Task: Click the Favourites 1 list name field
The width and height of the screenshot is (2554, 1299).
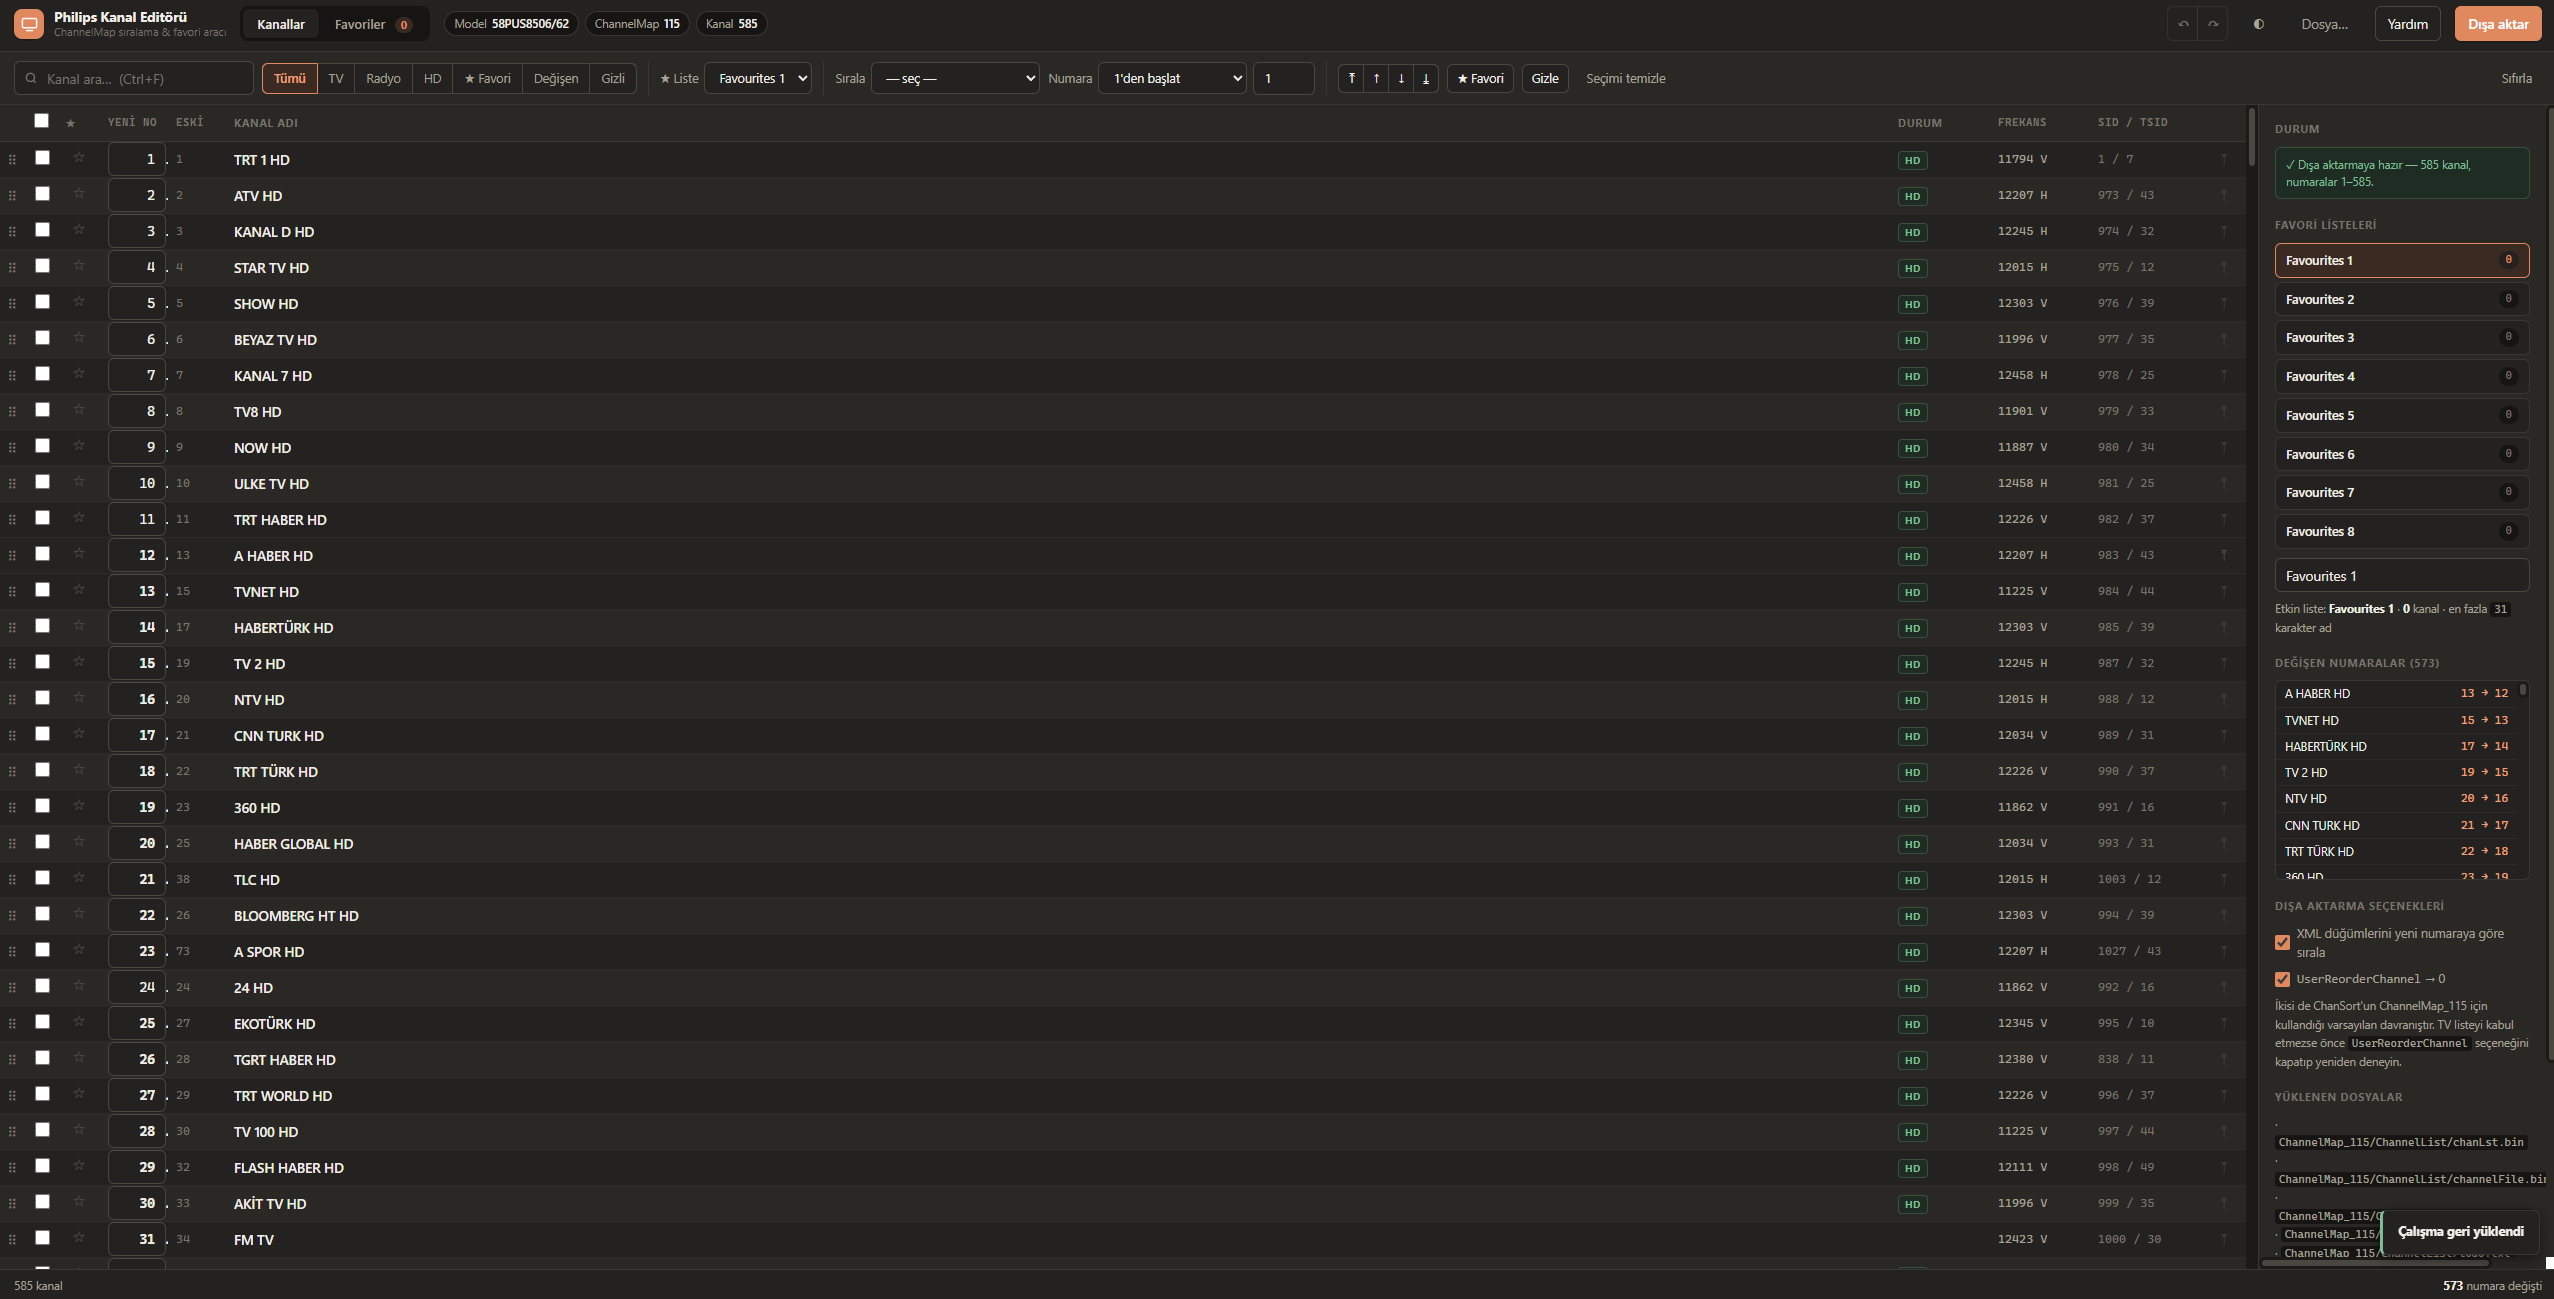Action: tap(2402, 576)
